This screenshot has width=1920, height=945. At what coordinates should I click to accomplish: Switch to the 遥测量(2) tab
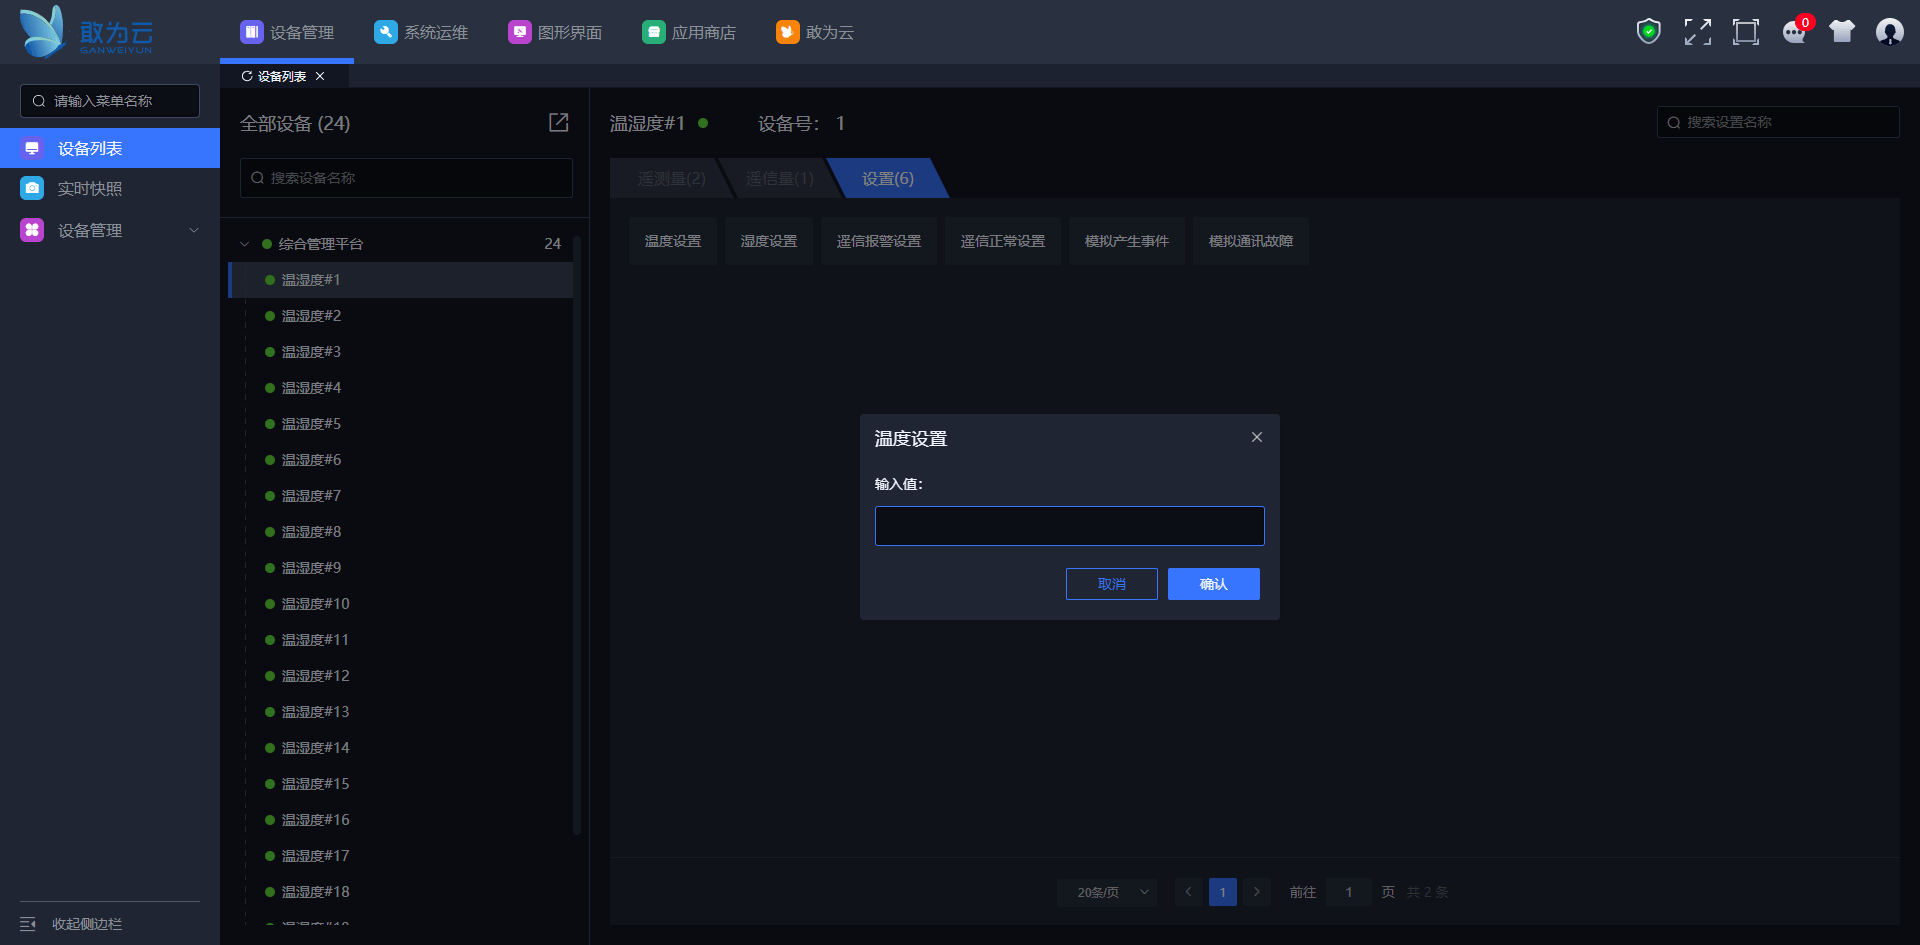(671, 178)
